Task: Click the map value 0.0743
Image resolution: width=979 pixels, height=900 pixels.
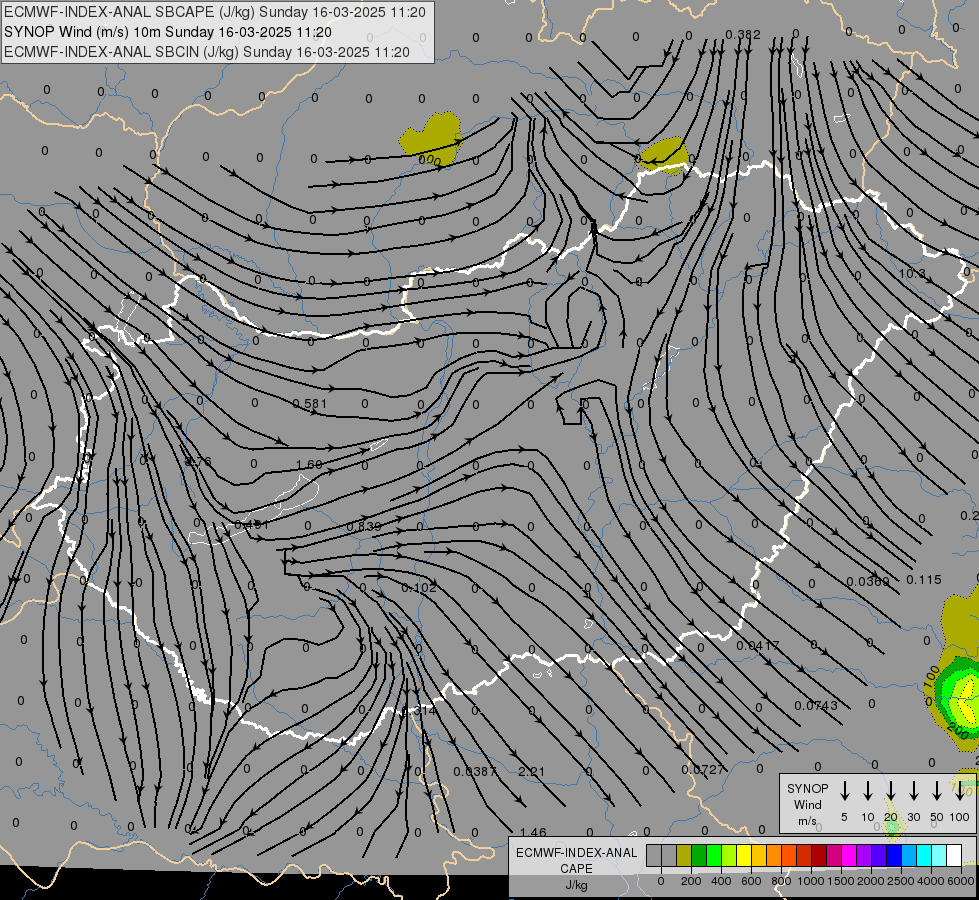Action: [816, 706]
